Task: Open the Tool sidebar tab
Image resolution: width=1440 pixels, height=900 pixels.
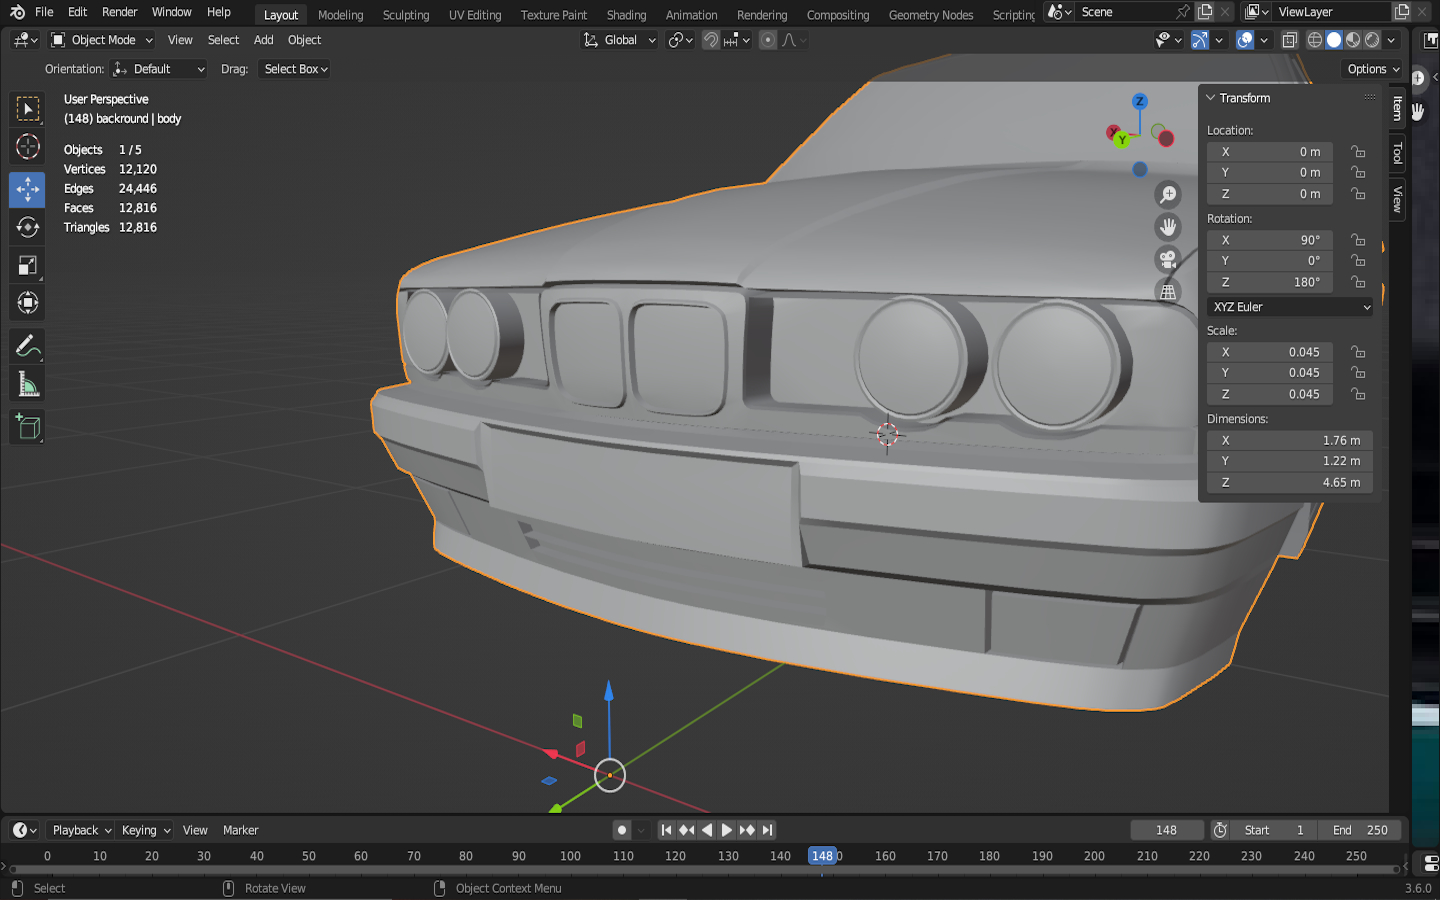Action: tap(1397, 153)
